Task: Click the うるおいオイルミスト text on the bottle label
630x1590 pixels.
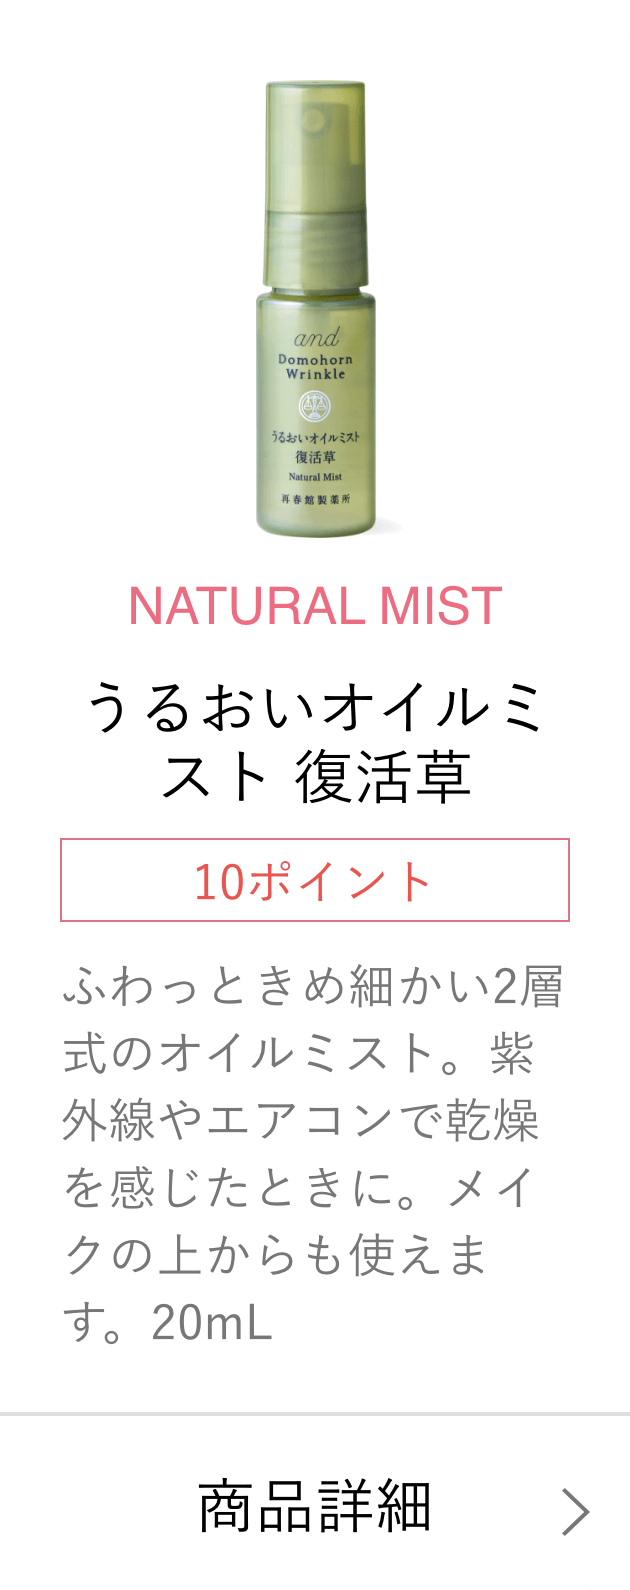Action: click(315, 437)
